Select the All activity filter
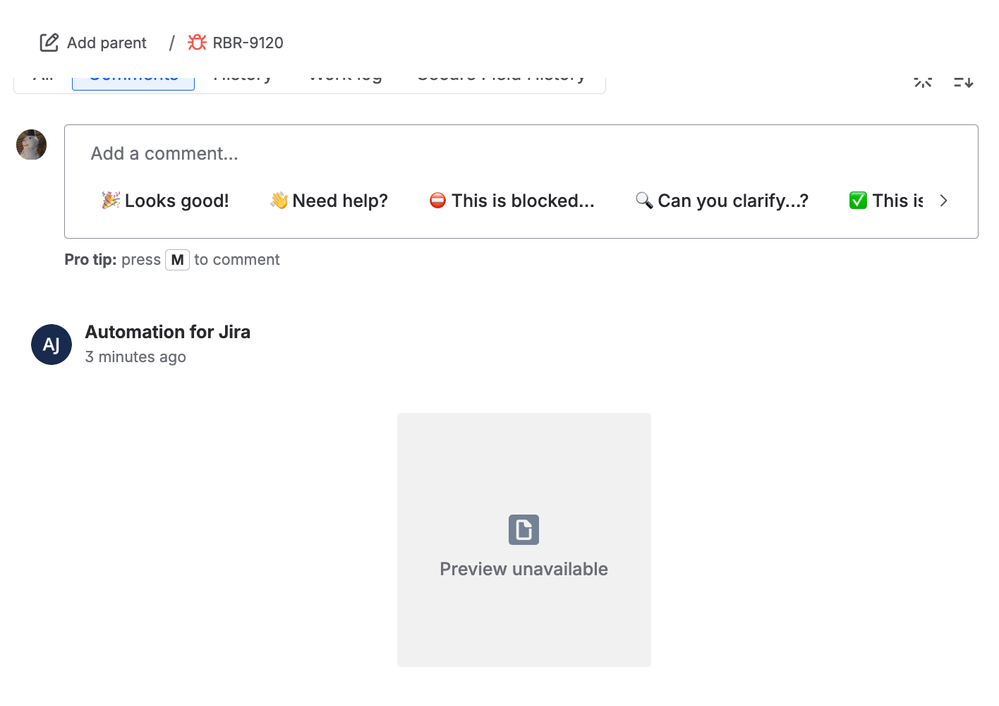This screenshot has height=706, width=999. (42, 75)
